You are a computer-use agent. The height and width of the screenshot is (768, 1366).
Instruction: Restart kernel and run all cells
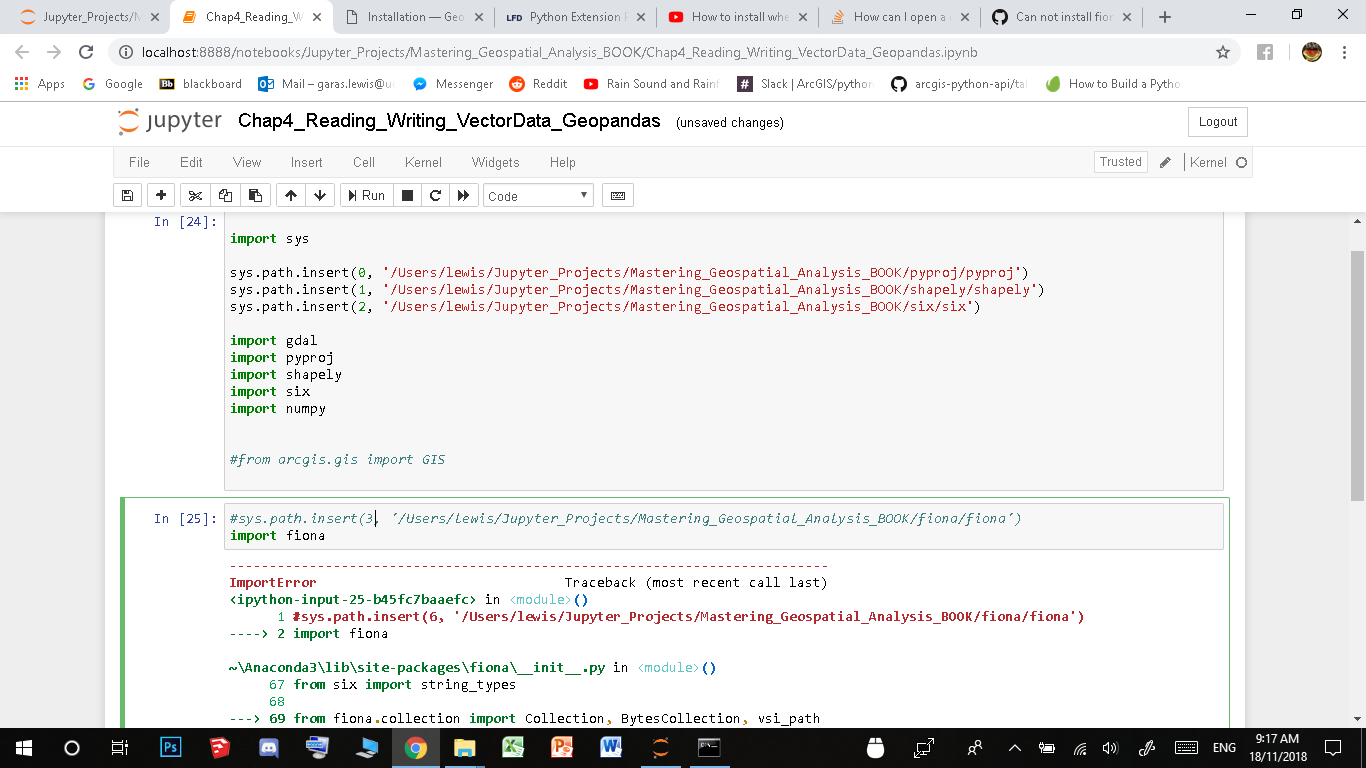pos(464,195)
